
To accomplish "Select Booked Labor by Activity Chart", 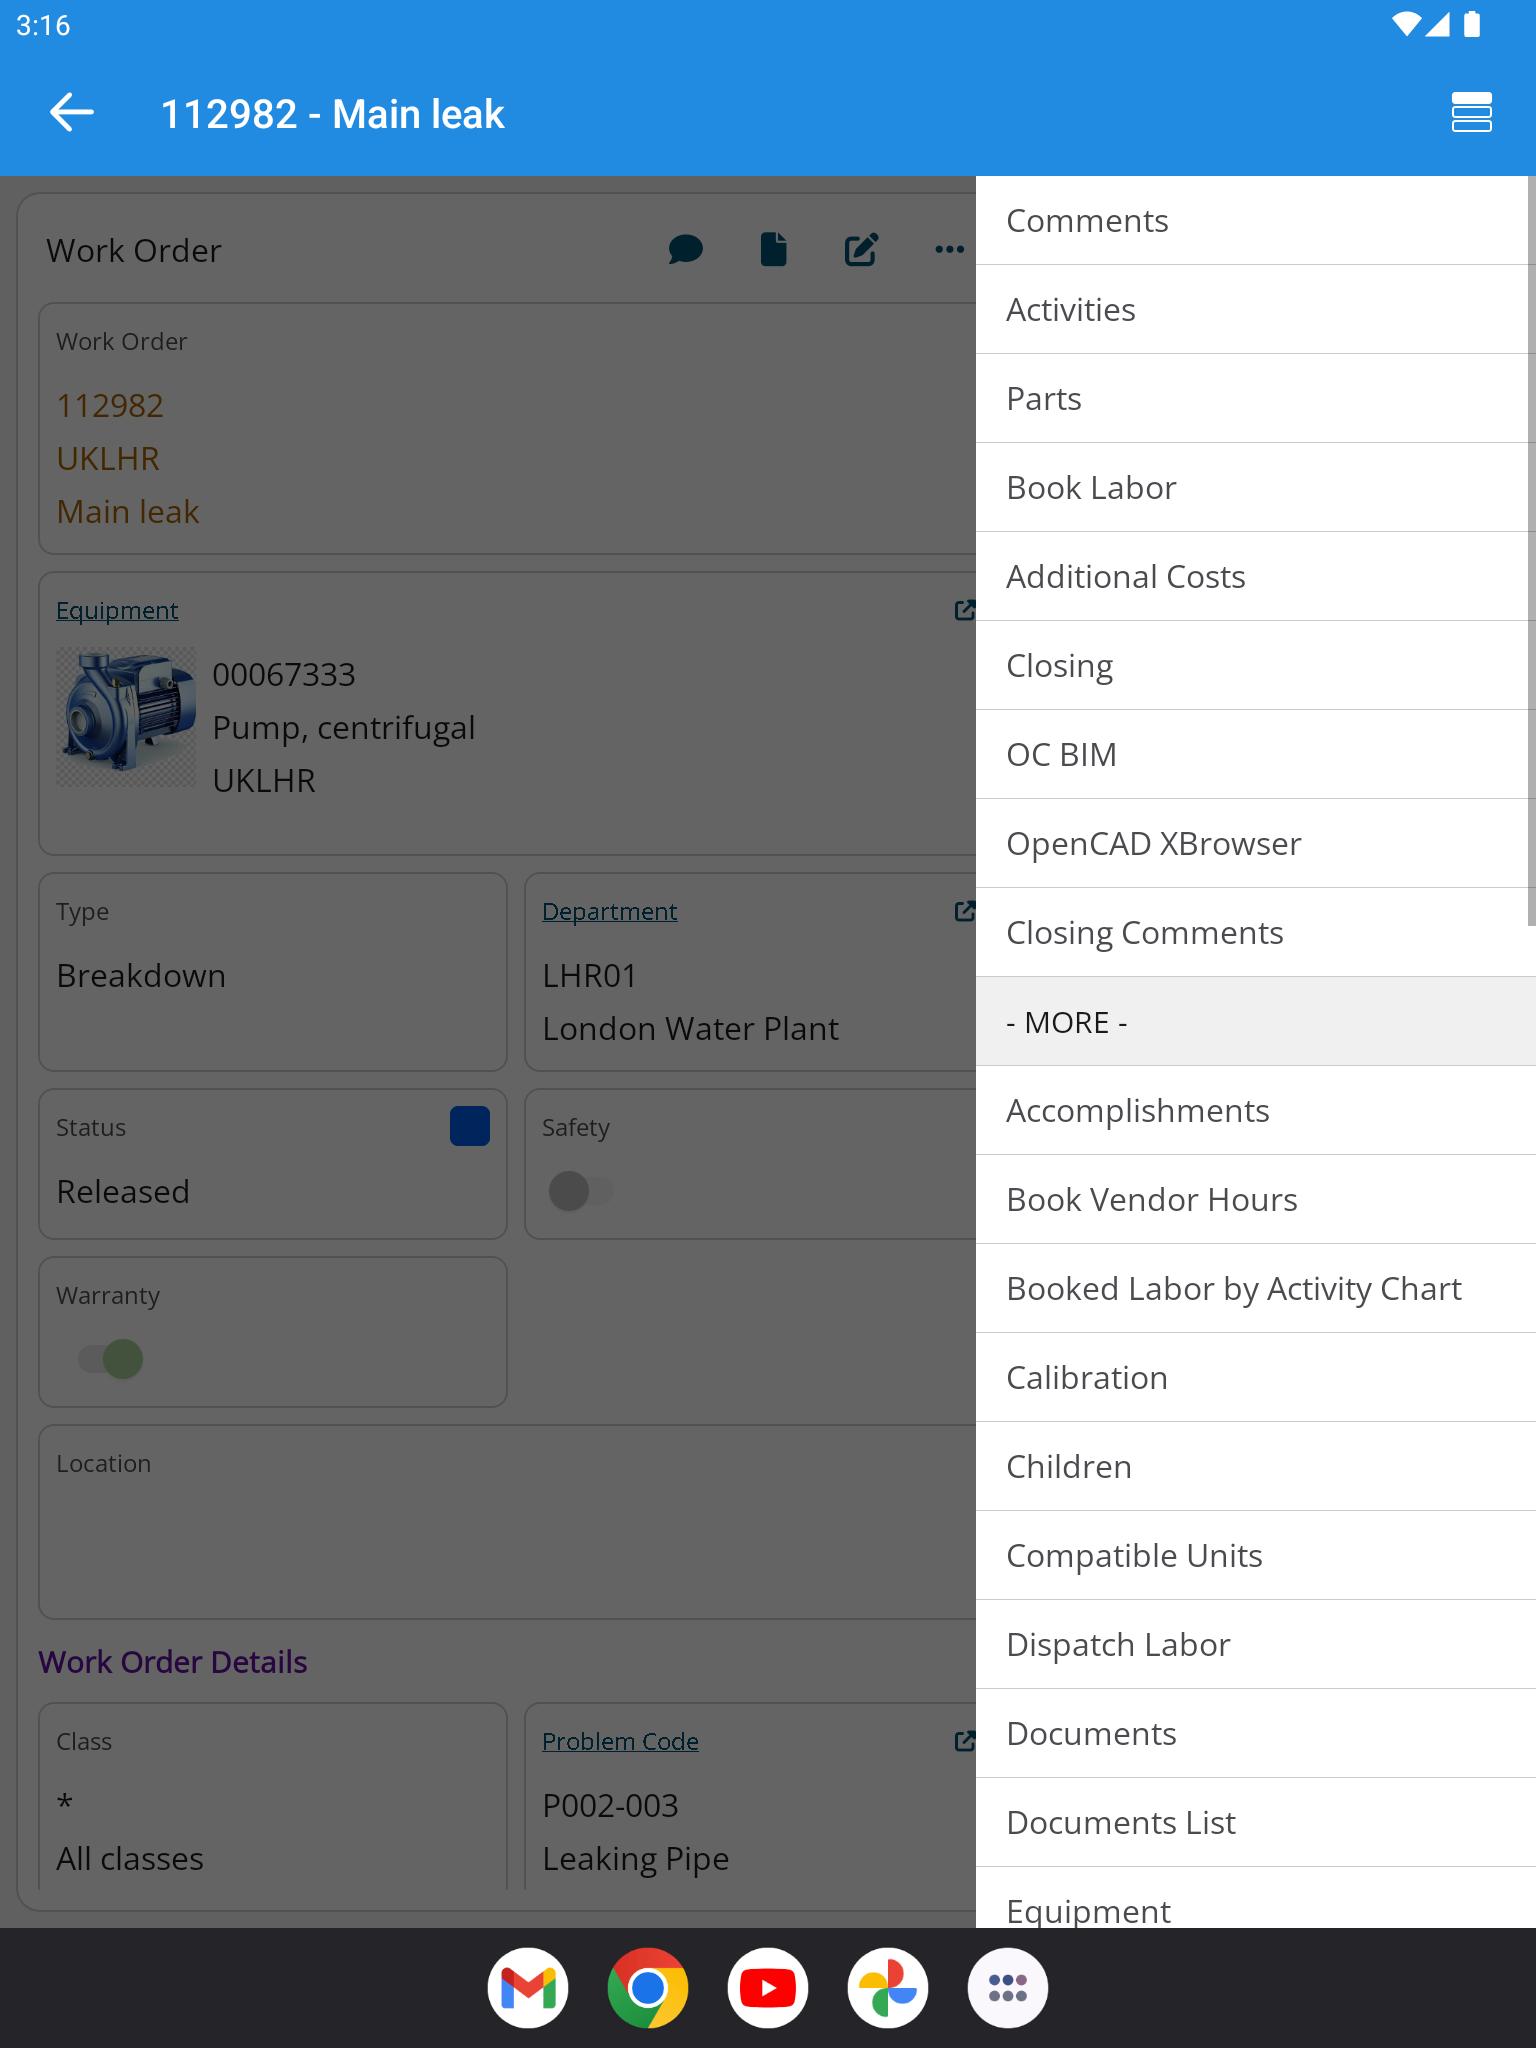I will (x=1256, y=1289).
